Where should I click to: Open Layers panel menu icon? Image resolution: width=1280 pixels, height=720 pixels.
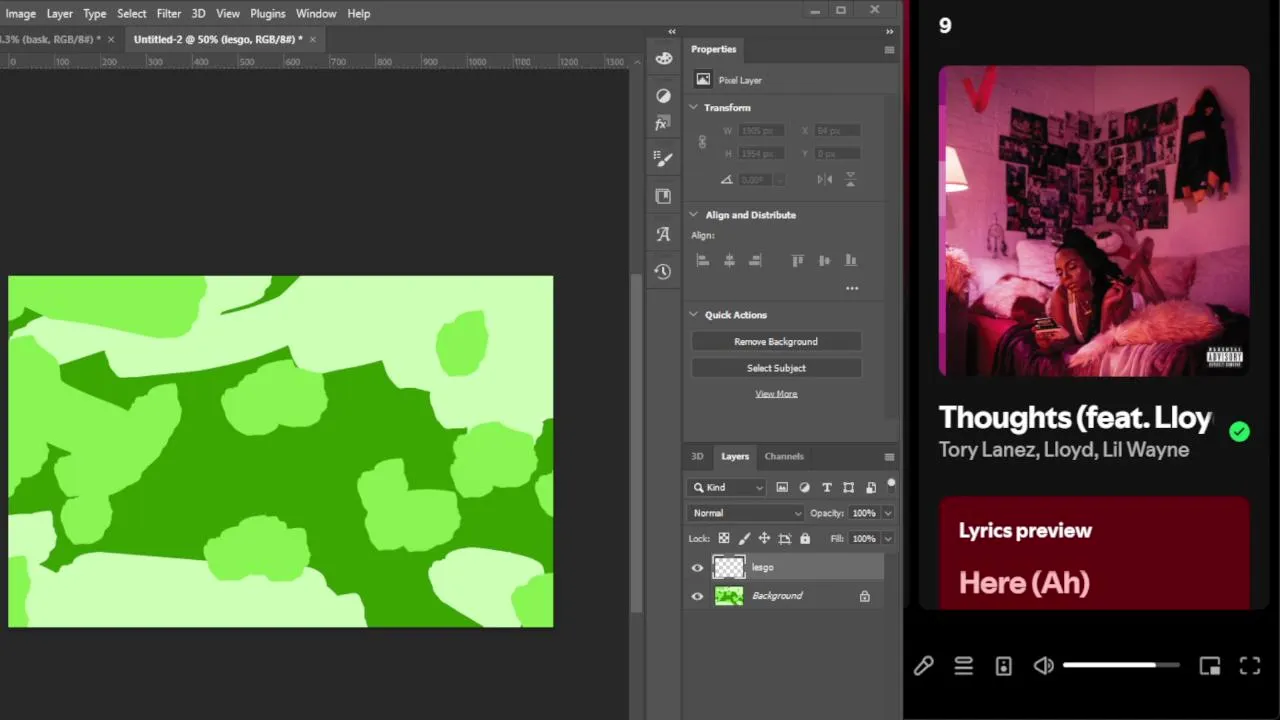[889, 457]
